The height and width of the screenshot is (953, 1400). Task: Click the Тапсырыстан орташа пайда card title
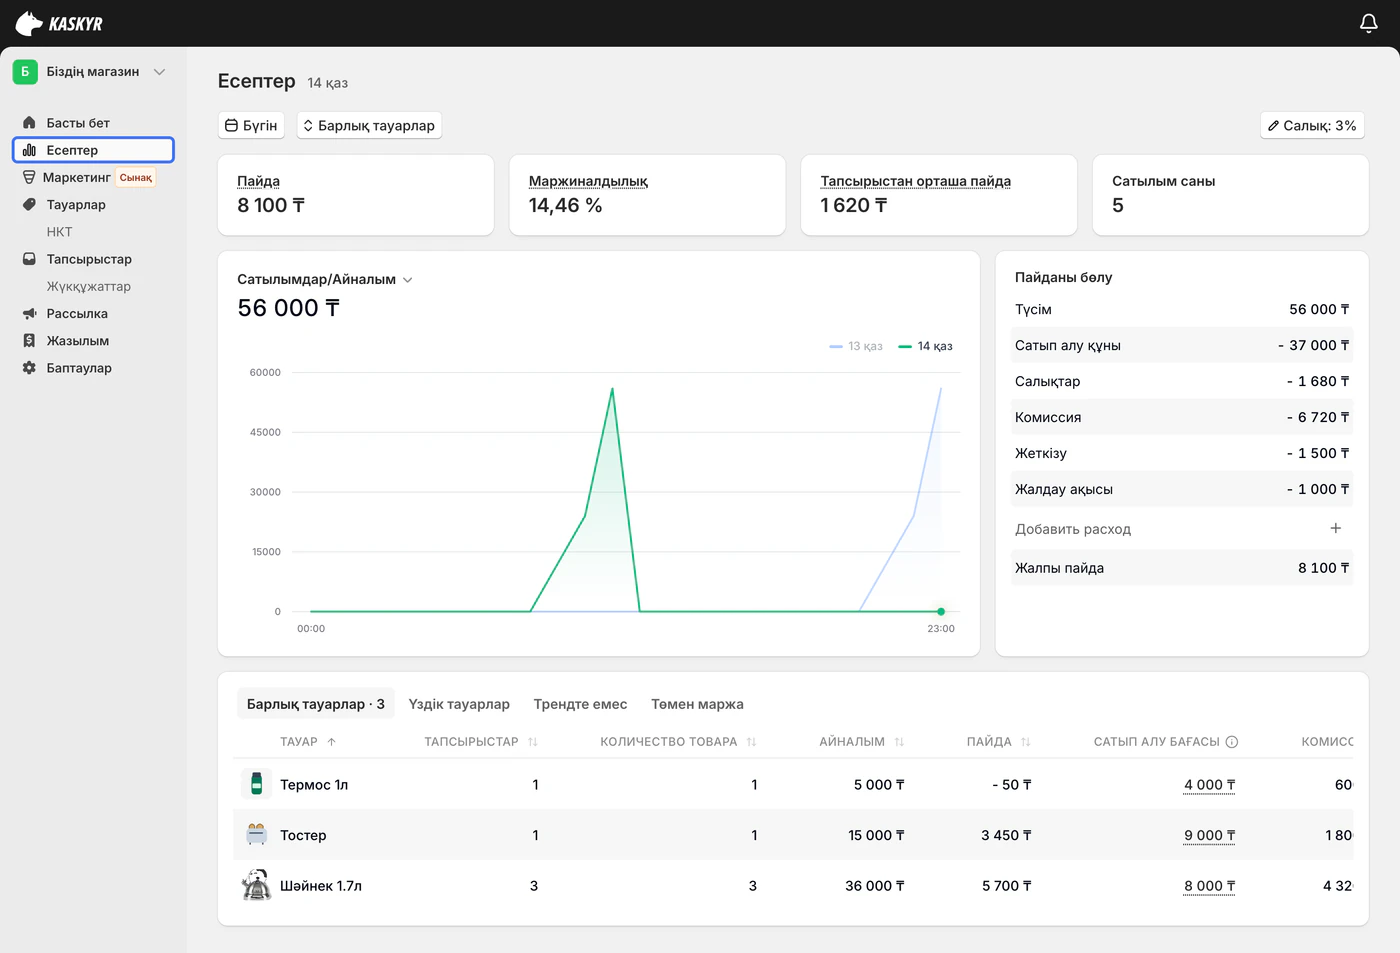coord(915,181)
